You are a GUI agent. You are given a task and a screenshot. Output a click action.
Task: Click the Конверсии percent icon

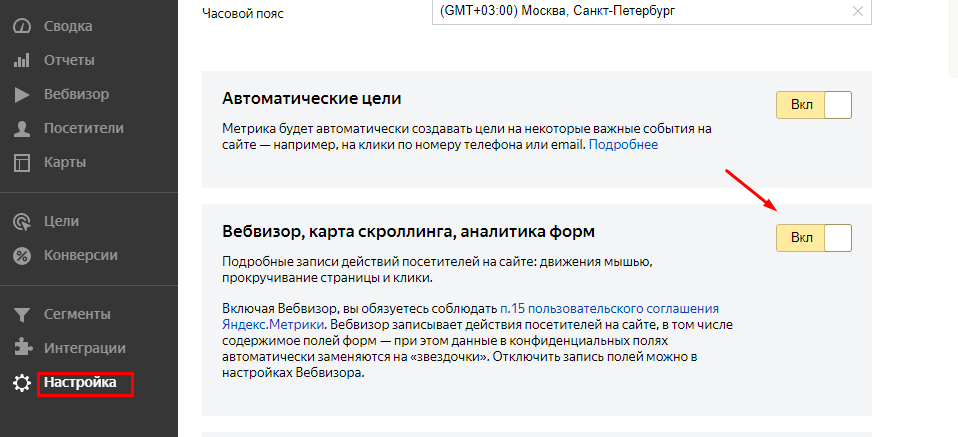click(22, 255)
